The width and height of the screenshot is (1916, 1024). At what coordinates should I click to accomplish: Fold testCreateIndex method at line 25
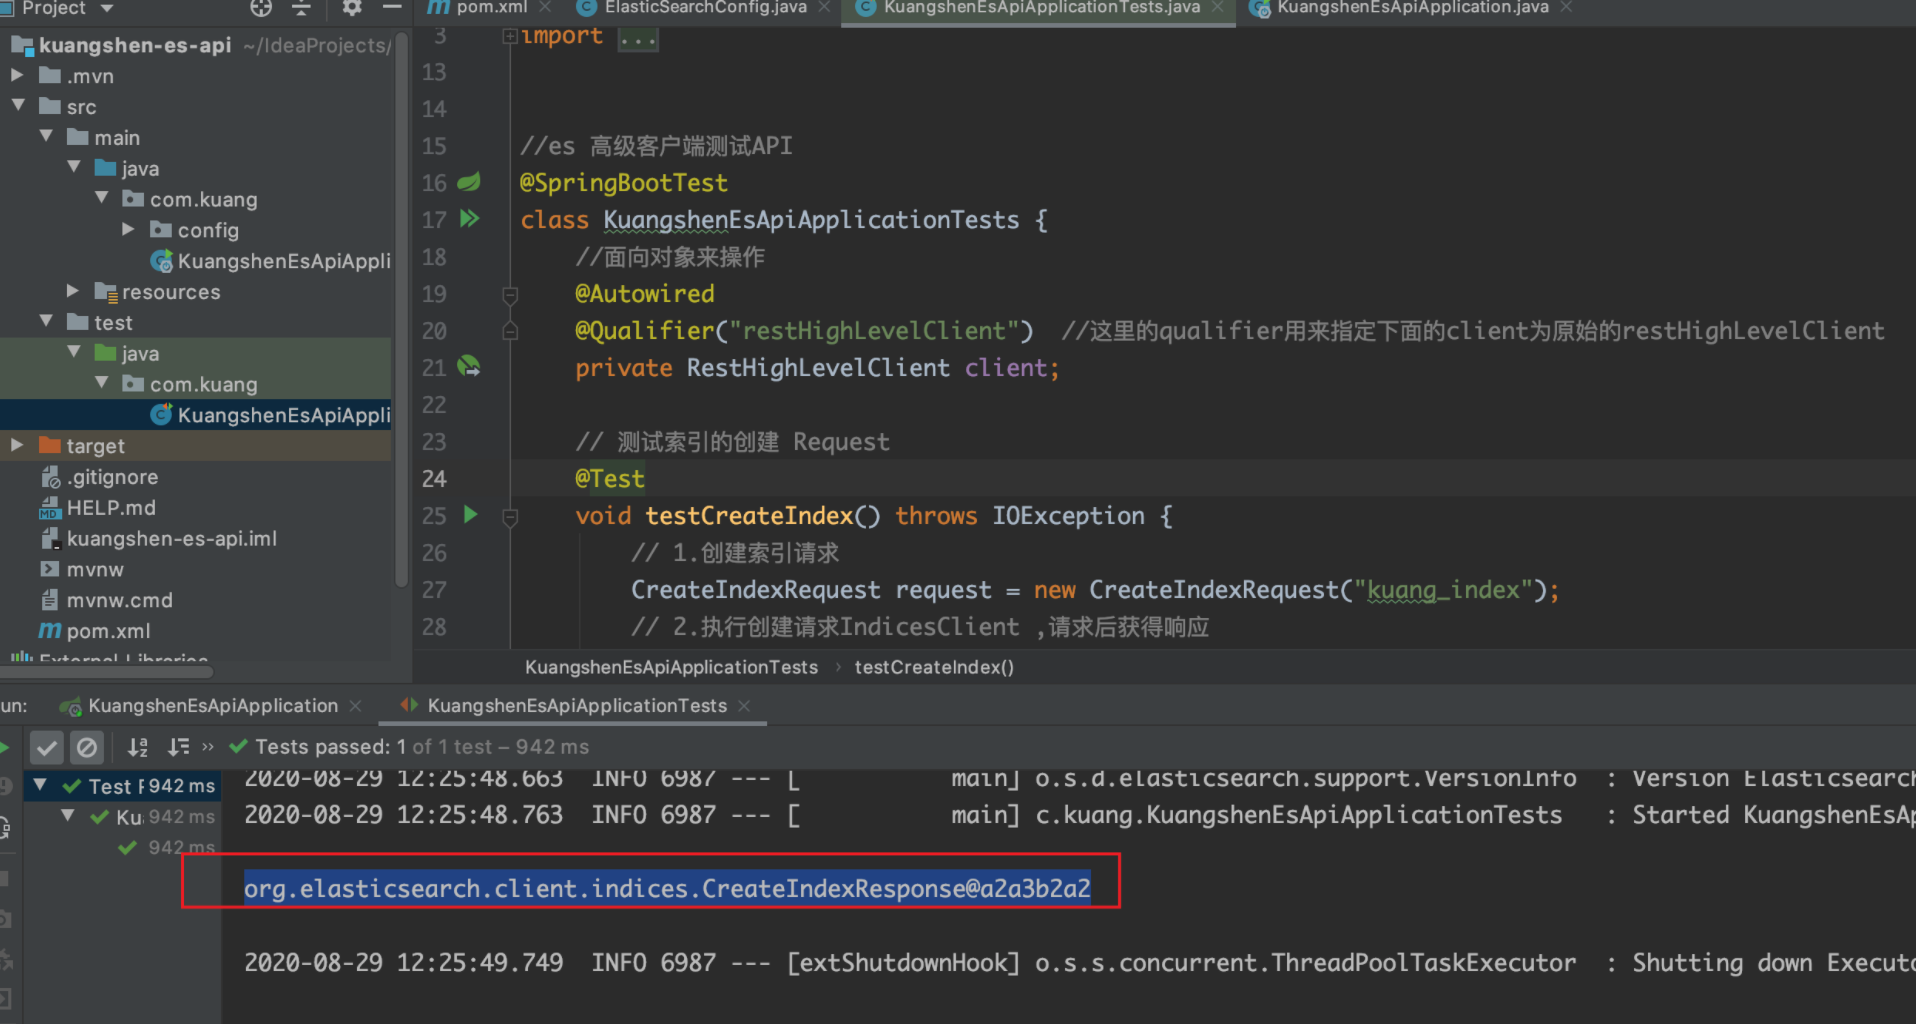(x=510, y=516)
